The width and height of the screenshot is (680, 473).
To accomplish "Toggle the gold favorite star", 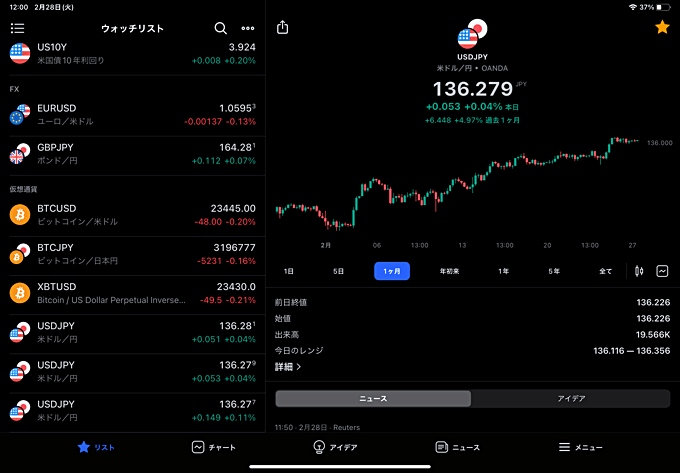I will pyautogui.click(x=662, y=27).
